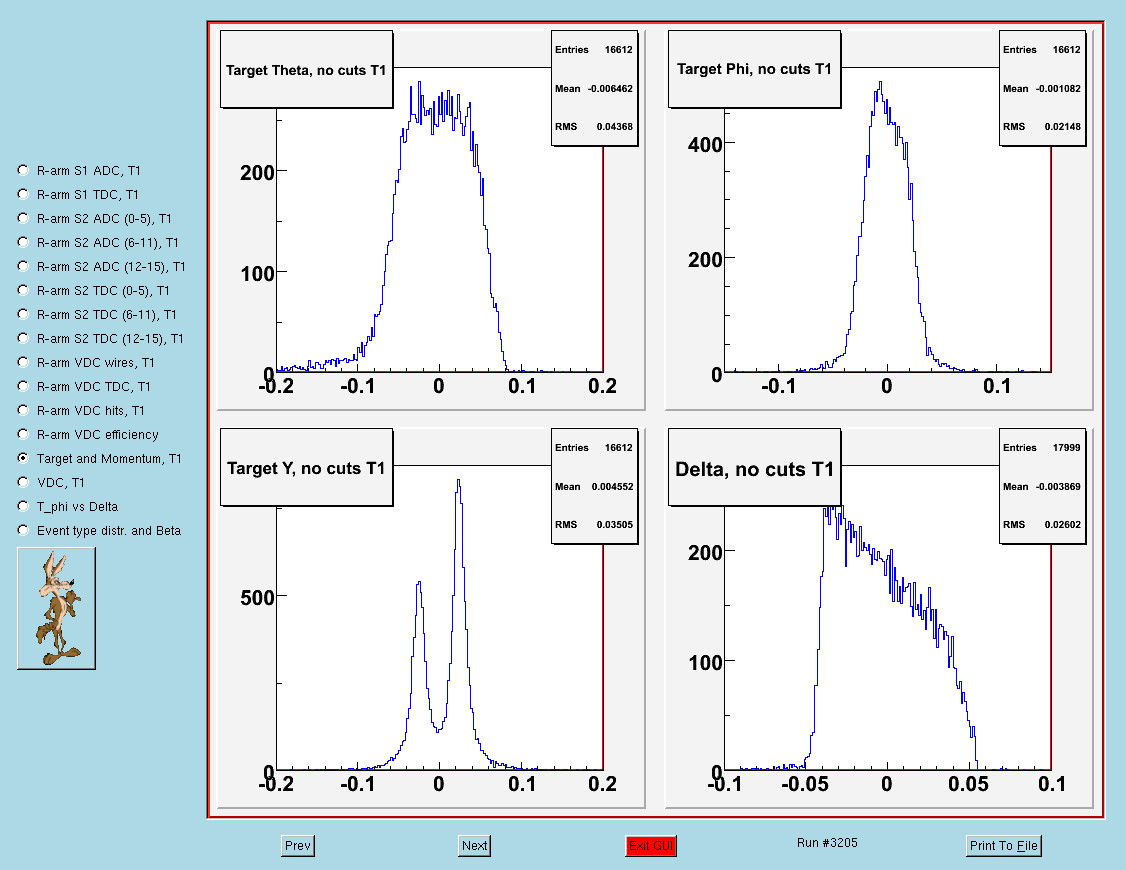The height and width of the screenshot is (870, 1126).
Task: Go to previous page with Prev
Action: click(298, 846)
